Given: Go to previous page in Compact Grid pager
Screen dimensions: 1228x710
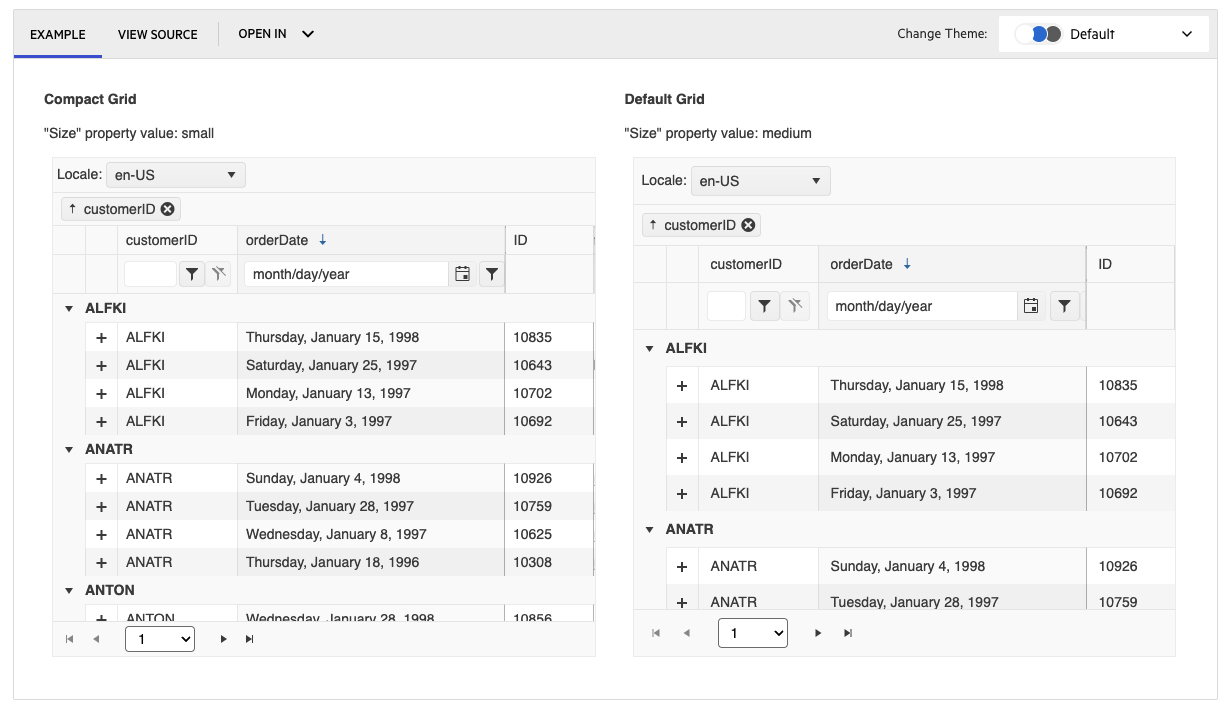Looking at the screenshot, I should click(96, 639).
